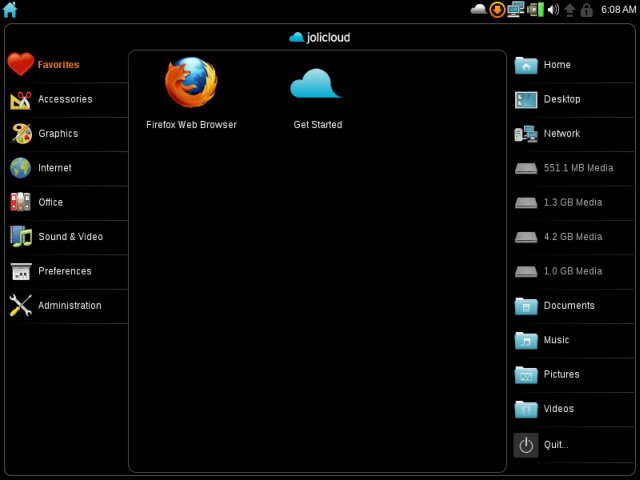Click the padlock tray icon
Viewport: 640px width, 480px height.
coord(587,10)
